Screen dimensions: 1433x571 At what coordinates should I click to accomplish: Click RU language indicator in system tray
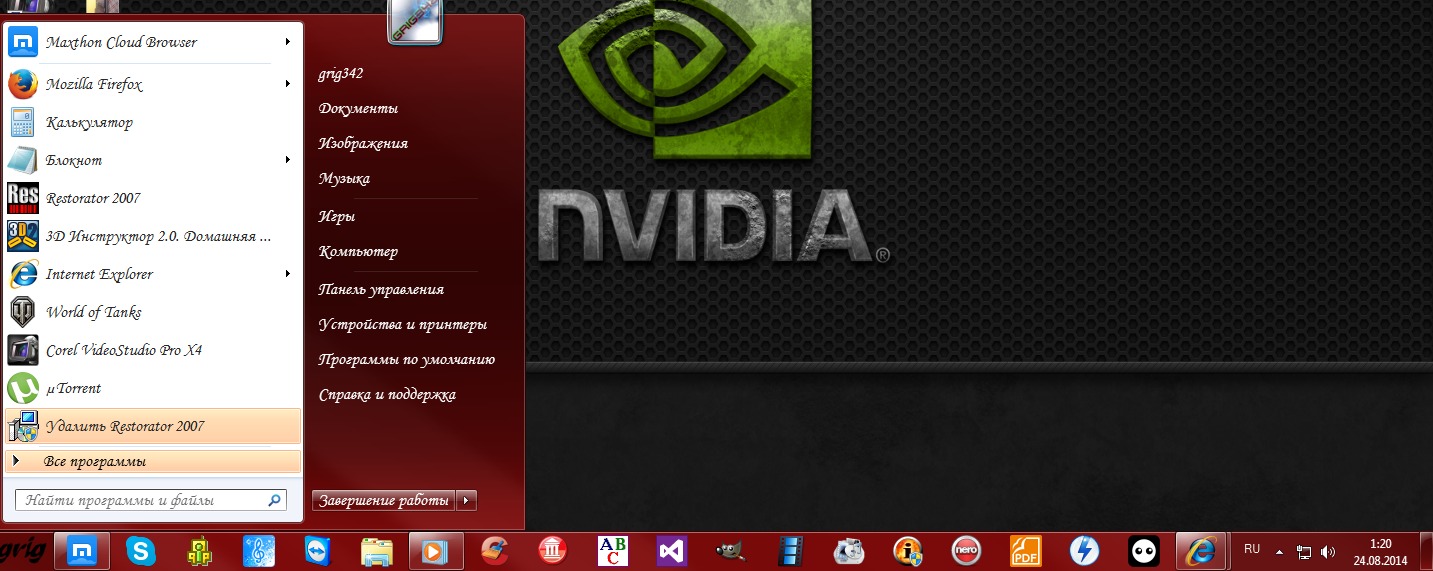pos(1252,549)
